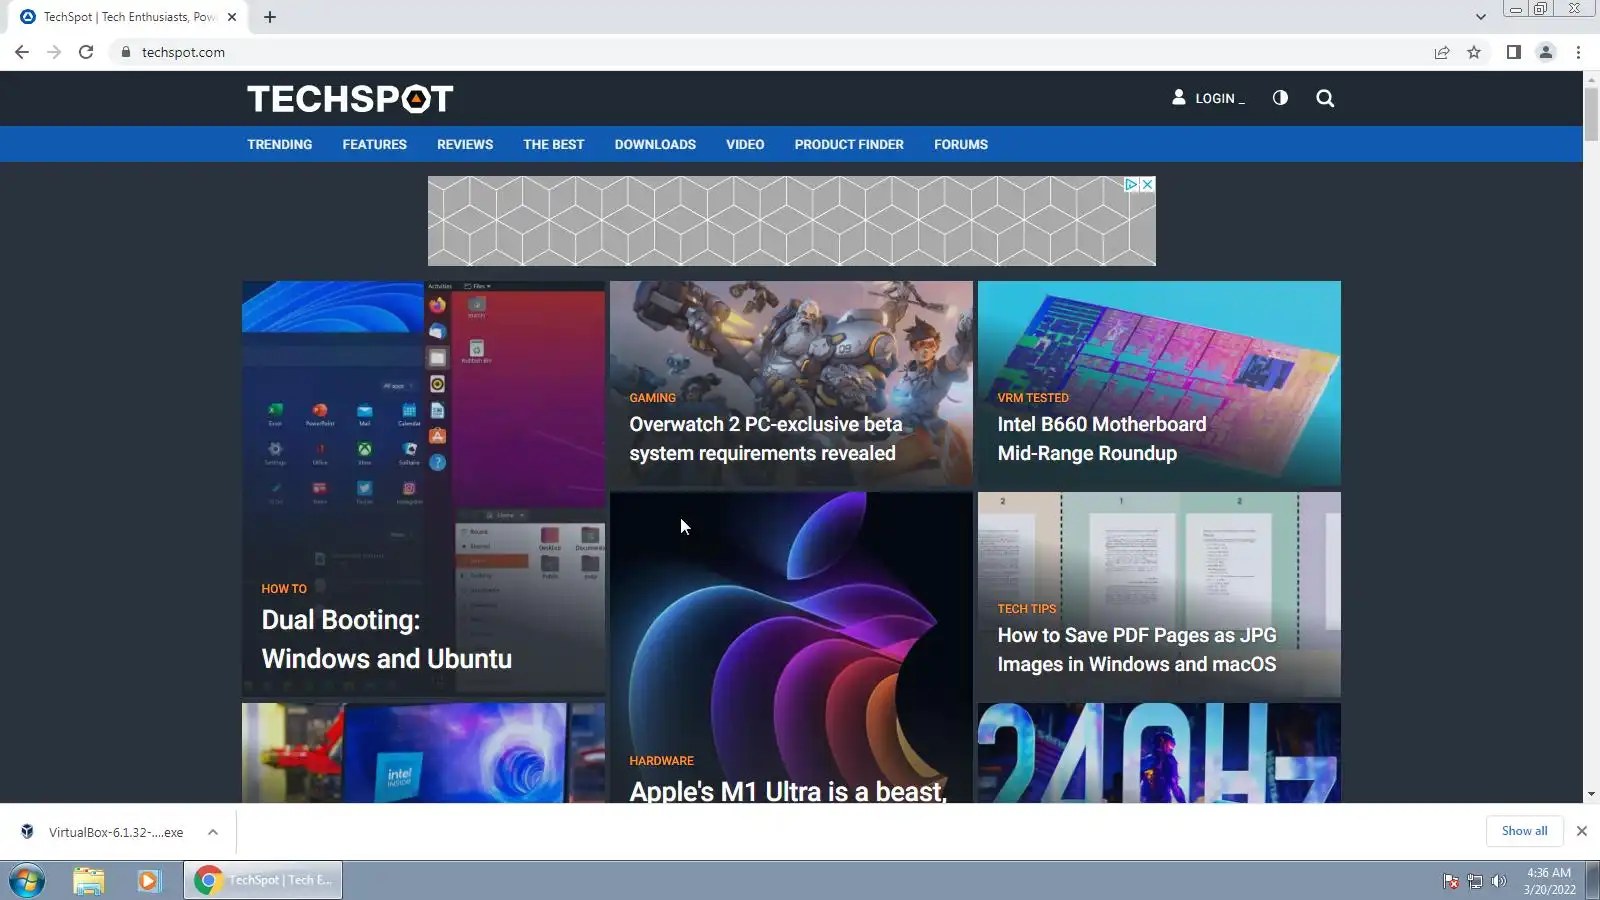Viewport: 1600px width, 900px height.
Task: Open Windows Explorer from taskbar
Action: coord(88,880)
